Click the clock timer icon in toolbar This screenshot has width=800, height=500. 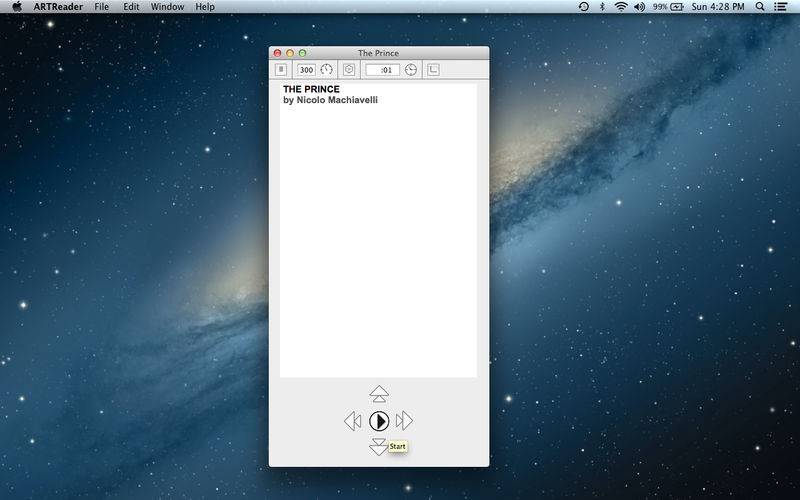point(410,70)
